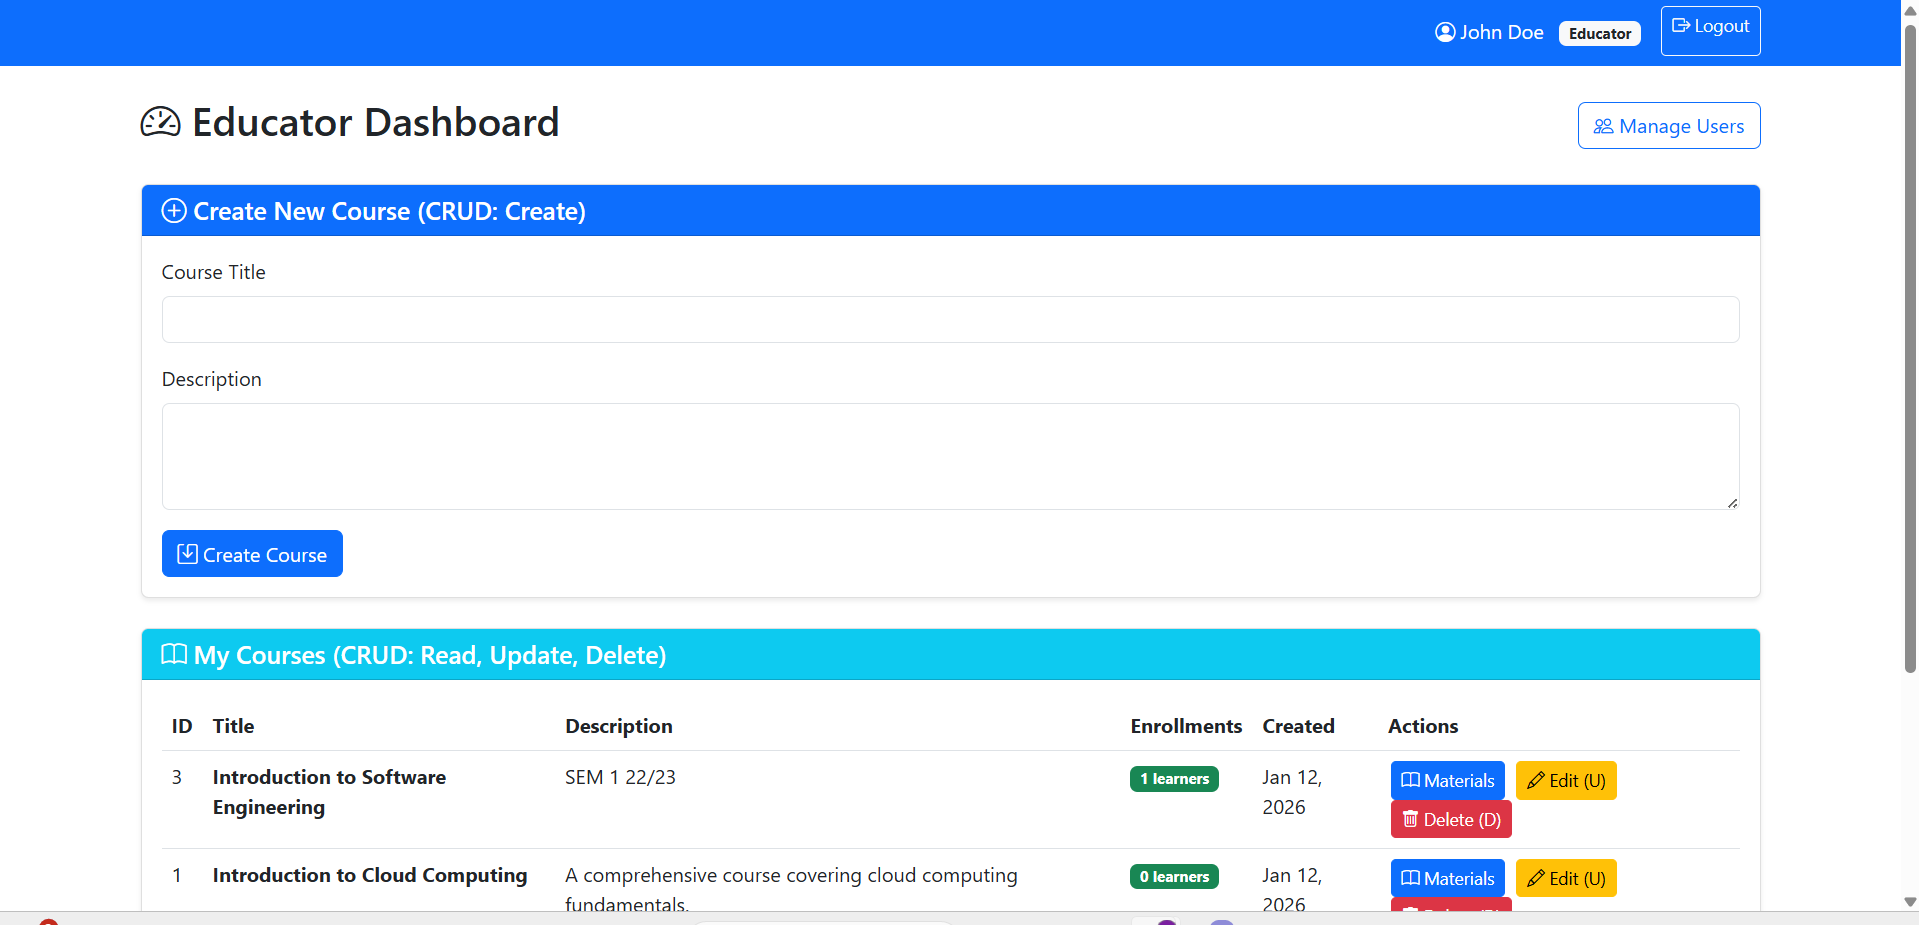Image resolution: width=1919 pixels, height=925 pixels.
Task: Click the Educator role badge
Action: [1599, 33]
